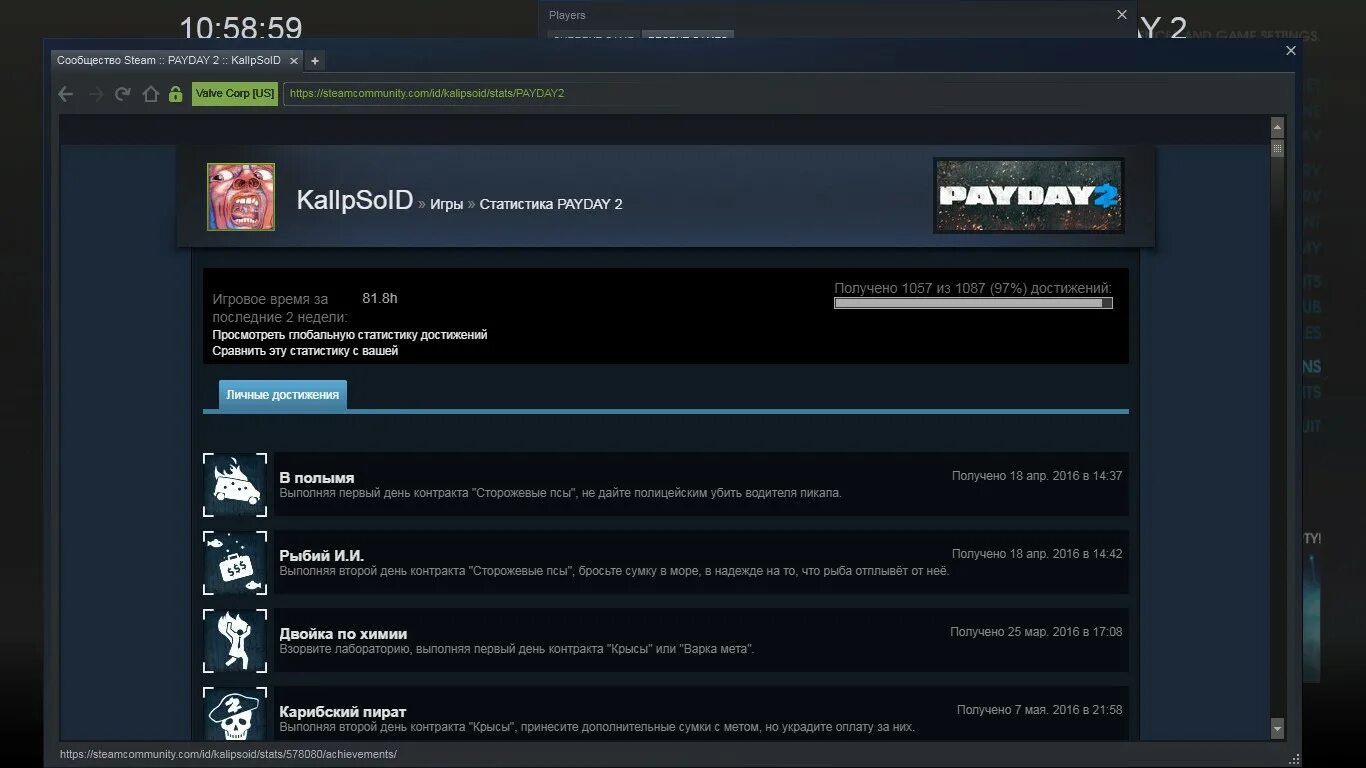Click the Valve Corp [US] certificate badge
Screen dimensions: 1366x768
(235, 93)
